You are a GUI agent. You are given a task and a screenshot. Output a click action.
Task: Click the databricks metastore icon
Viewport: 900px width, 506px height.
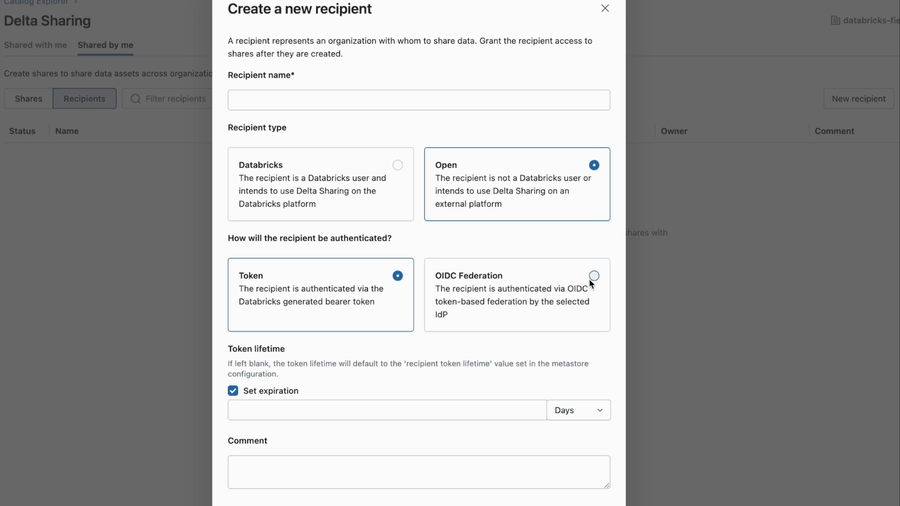pos(835,20)
